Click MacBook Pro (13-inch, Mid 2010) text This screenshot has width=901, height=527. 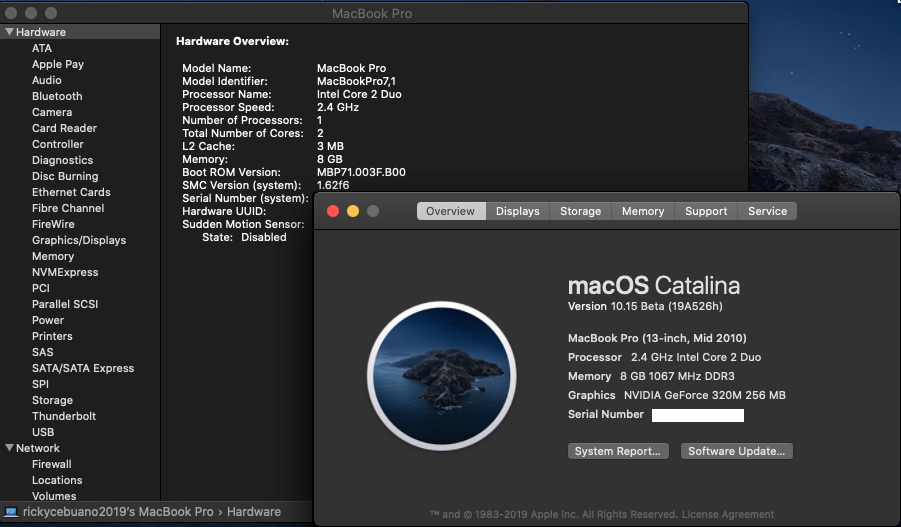(x=657, y=338)
